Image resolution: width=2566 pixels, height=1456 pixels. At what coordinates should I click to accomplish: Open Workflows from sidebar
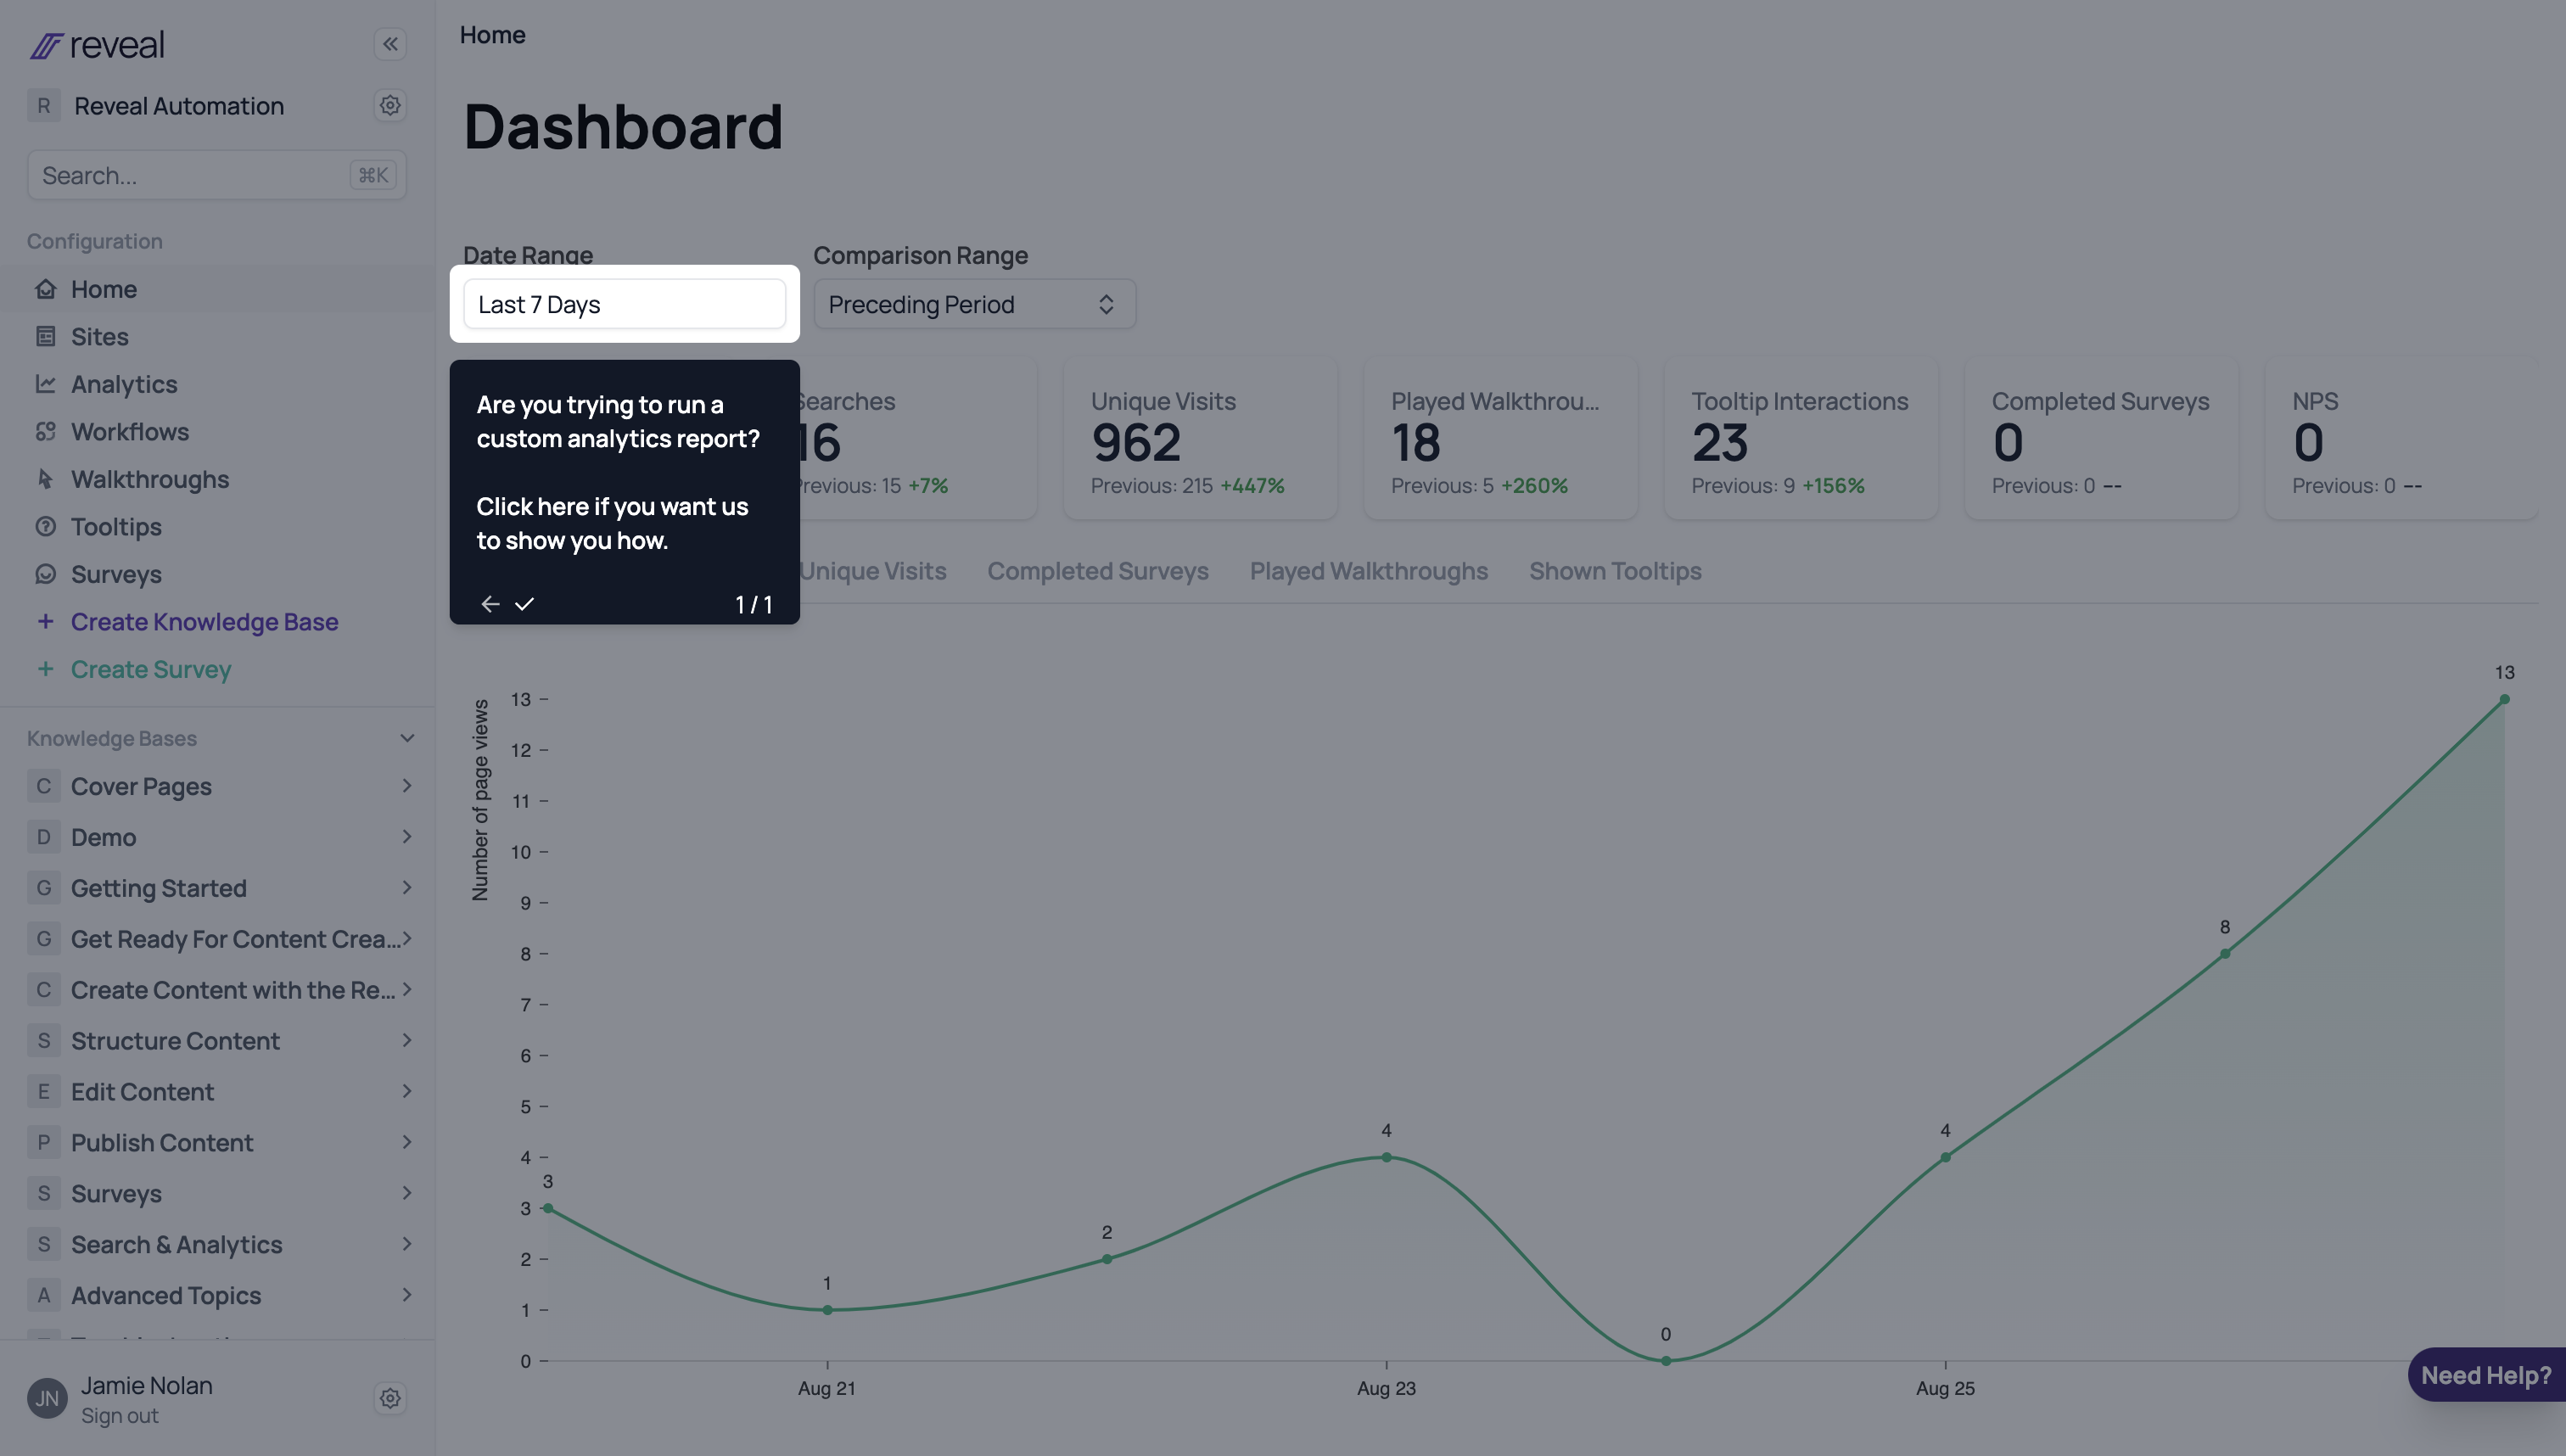point(131,430)
